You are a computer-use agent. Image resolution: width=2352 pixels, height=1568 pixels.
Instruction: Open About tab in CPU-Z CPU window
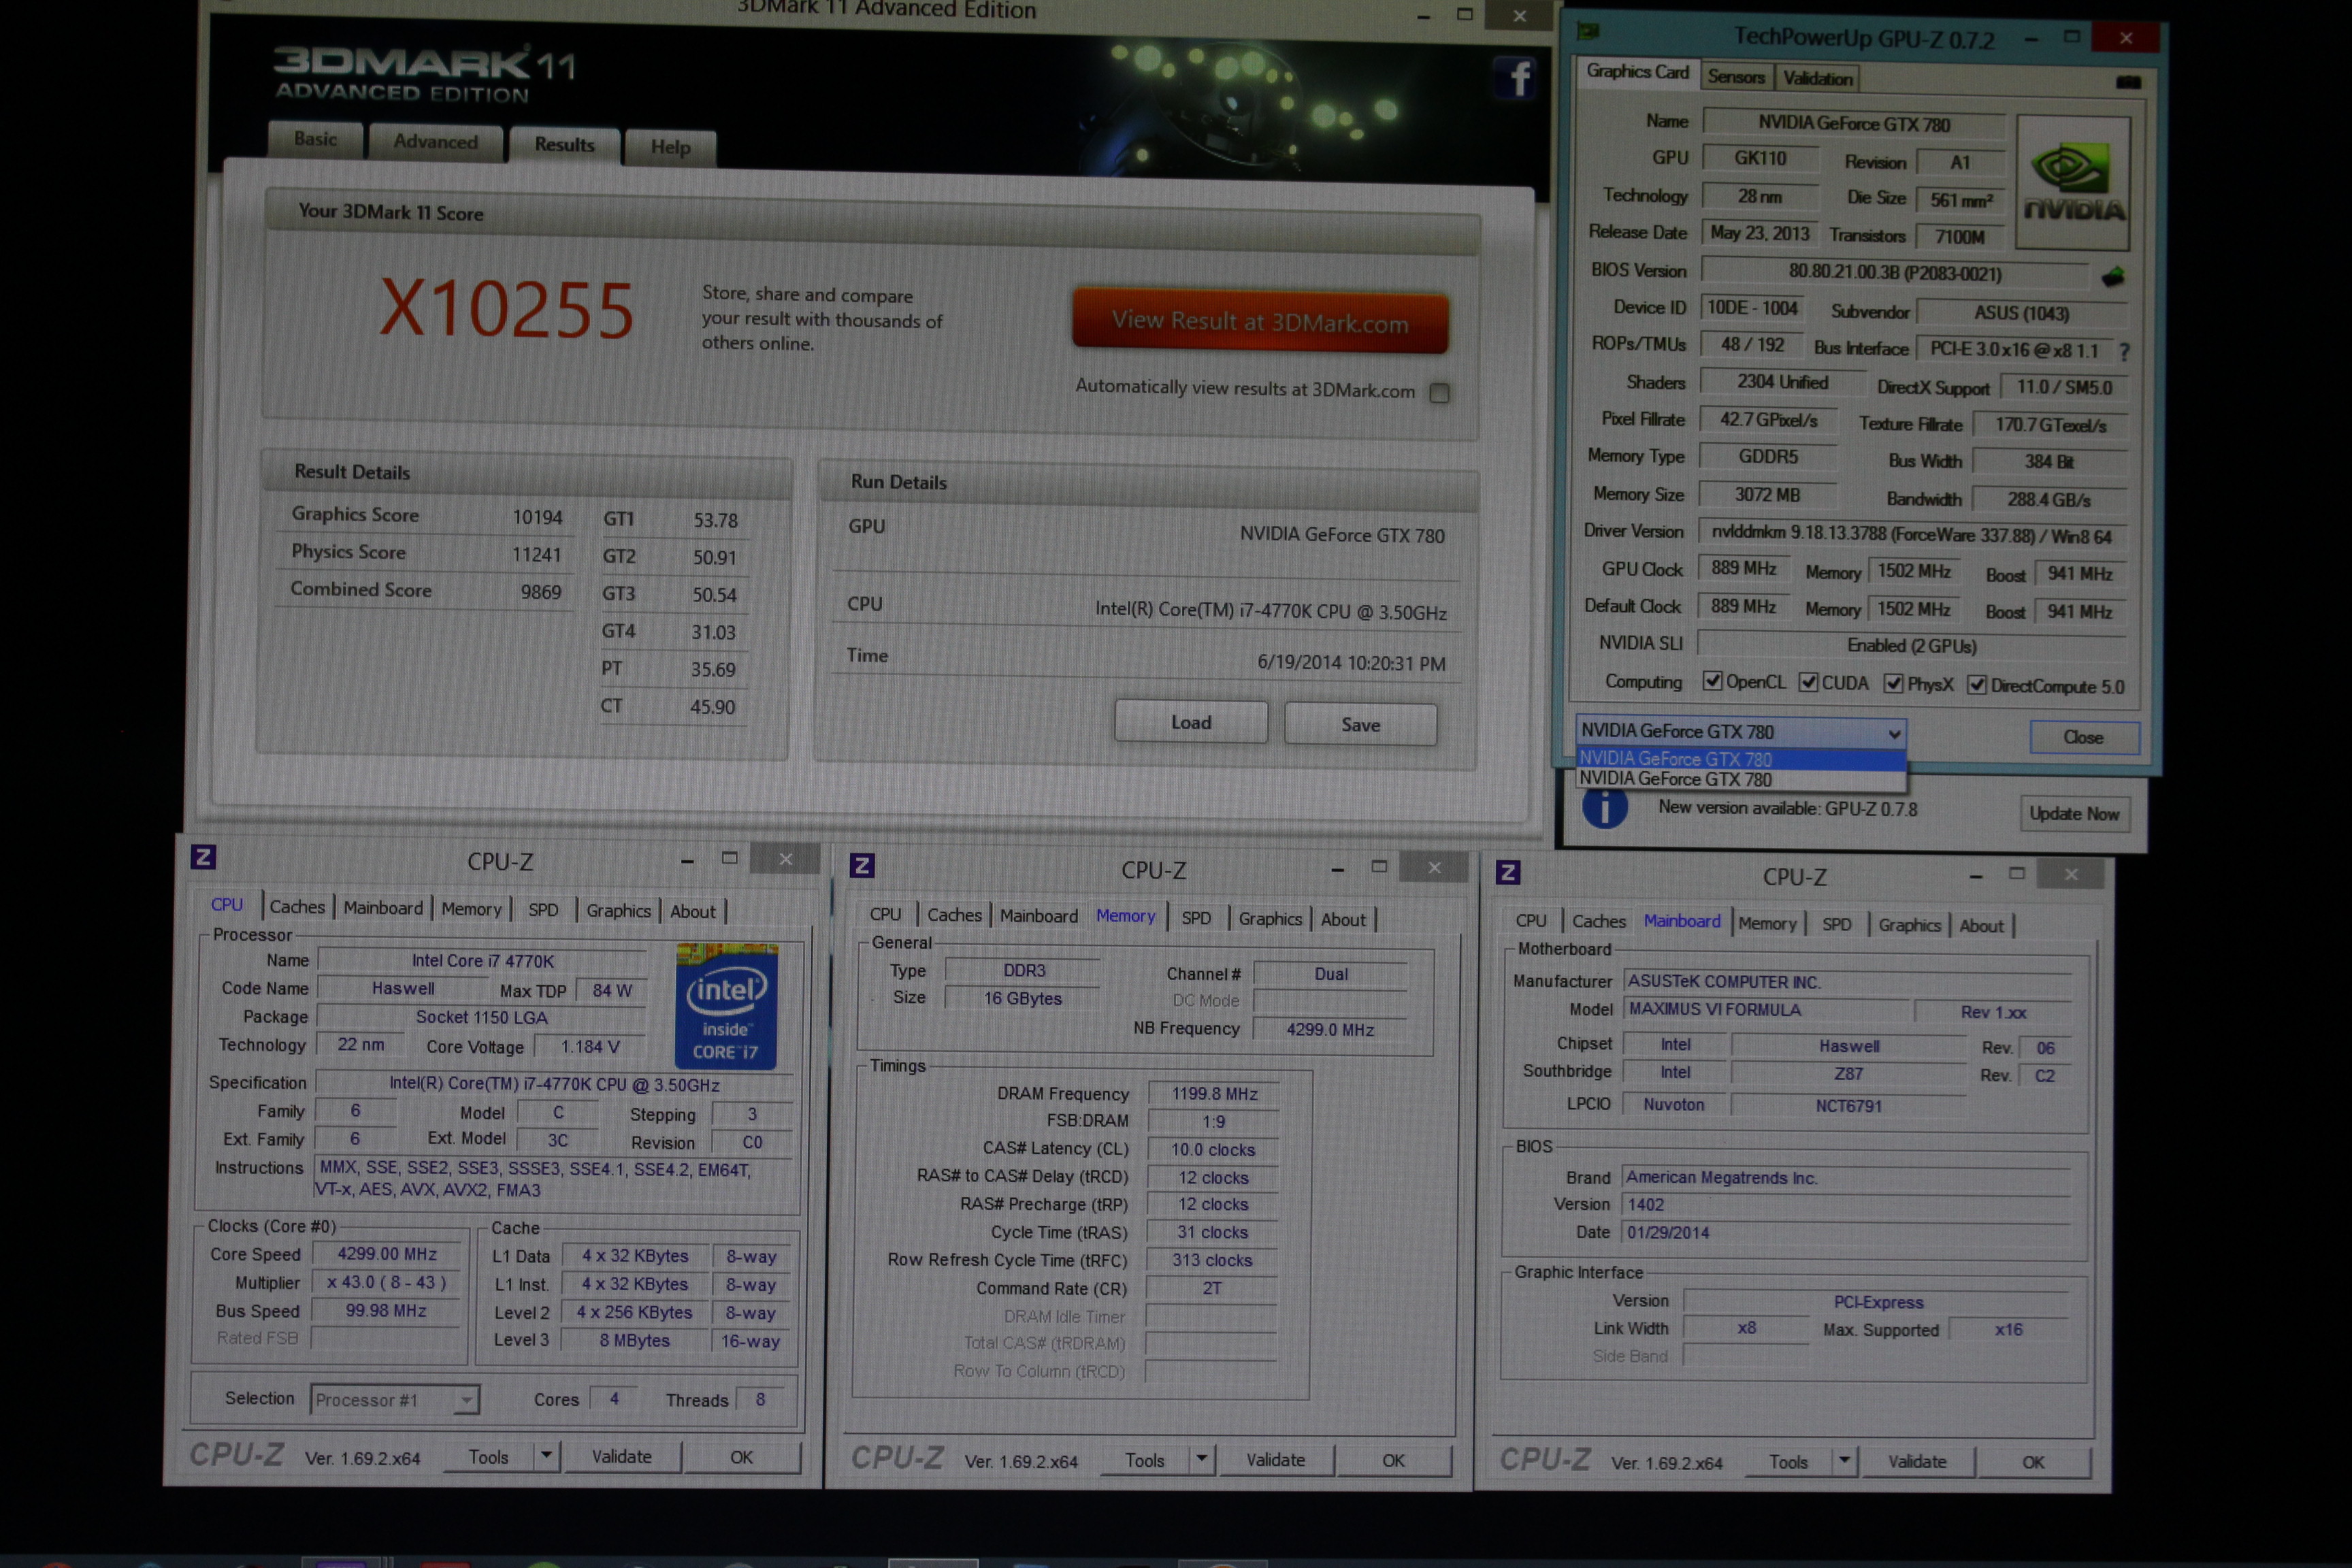[x=692, y=911]
